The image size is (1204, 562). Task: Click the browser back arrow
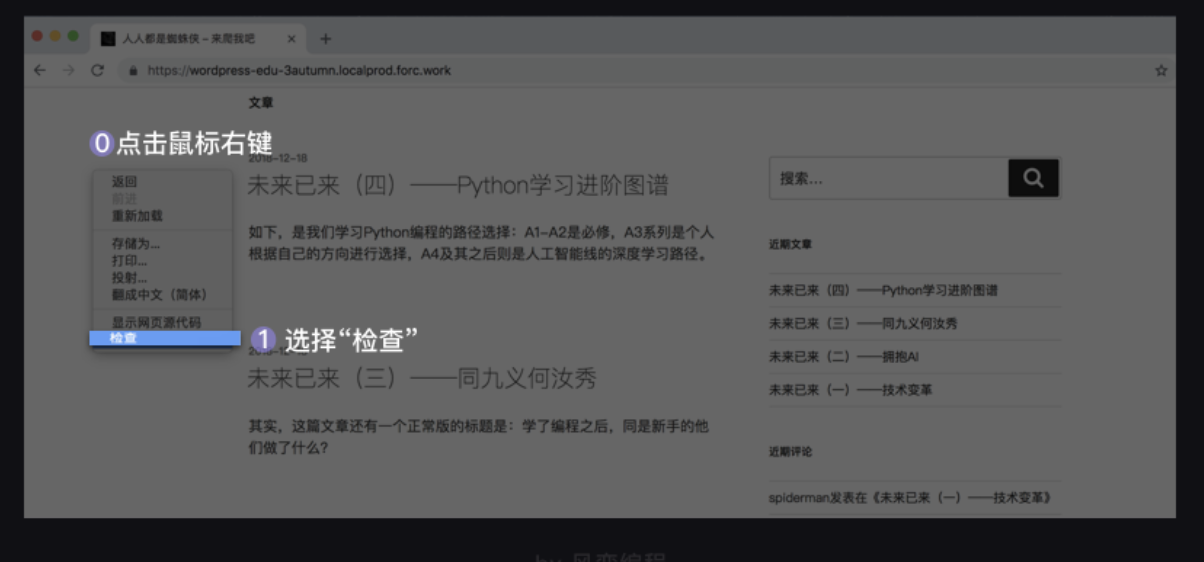[39, 70]
